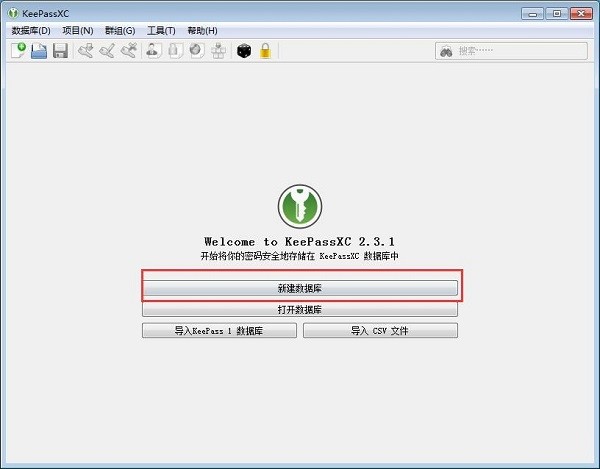This screenshot has height=469, width=600.
Task: Minimize the KeePassXC window
Action: [532, 14]
